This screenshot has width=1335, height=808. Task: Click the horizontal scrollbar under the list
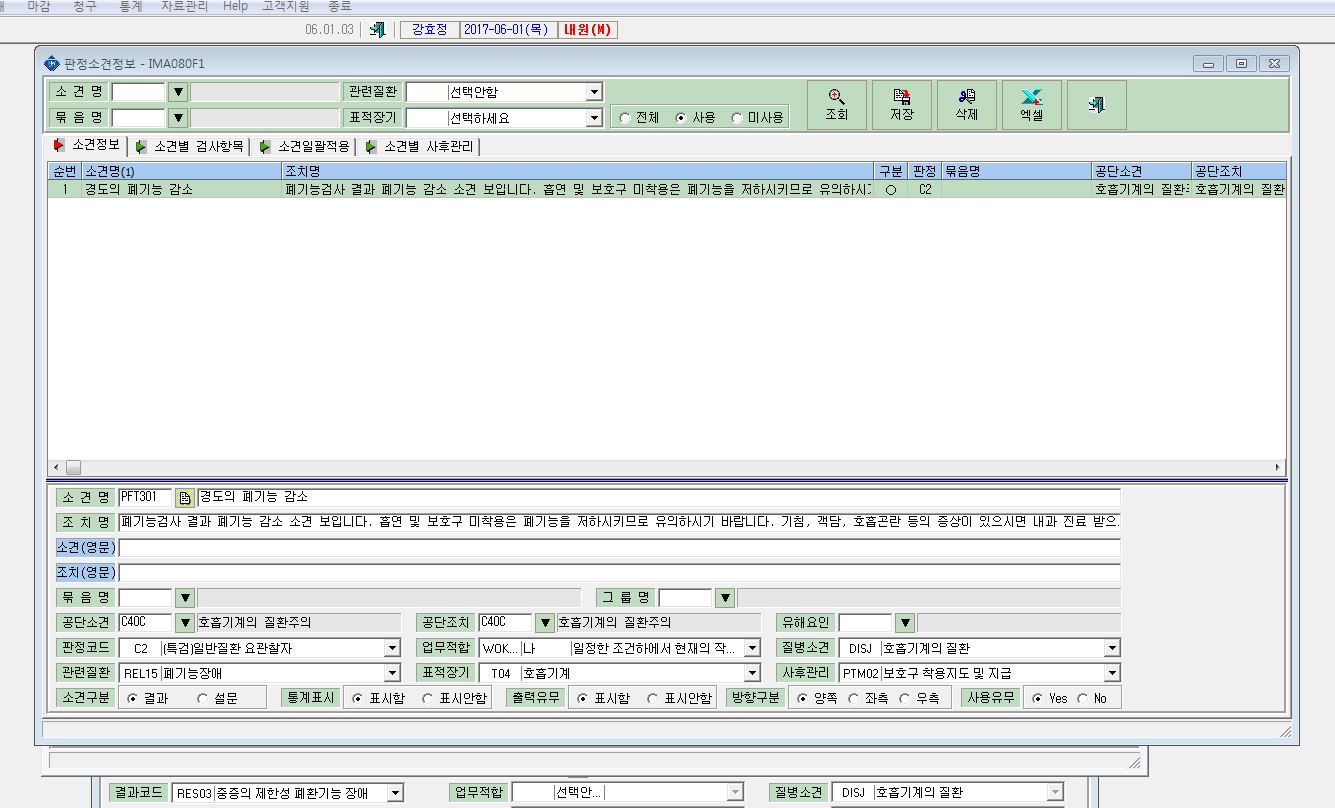tap(667, 467)
